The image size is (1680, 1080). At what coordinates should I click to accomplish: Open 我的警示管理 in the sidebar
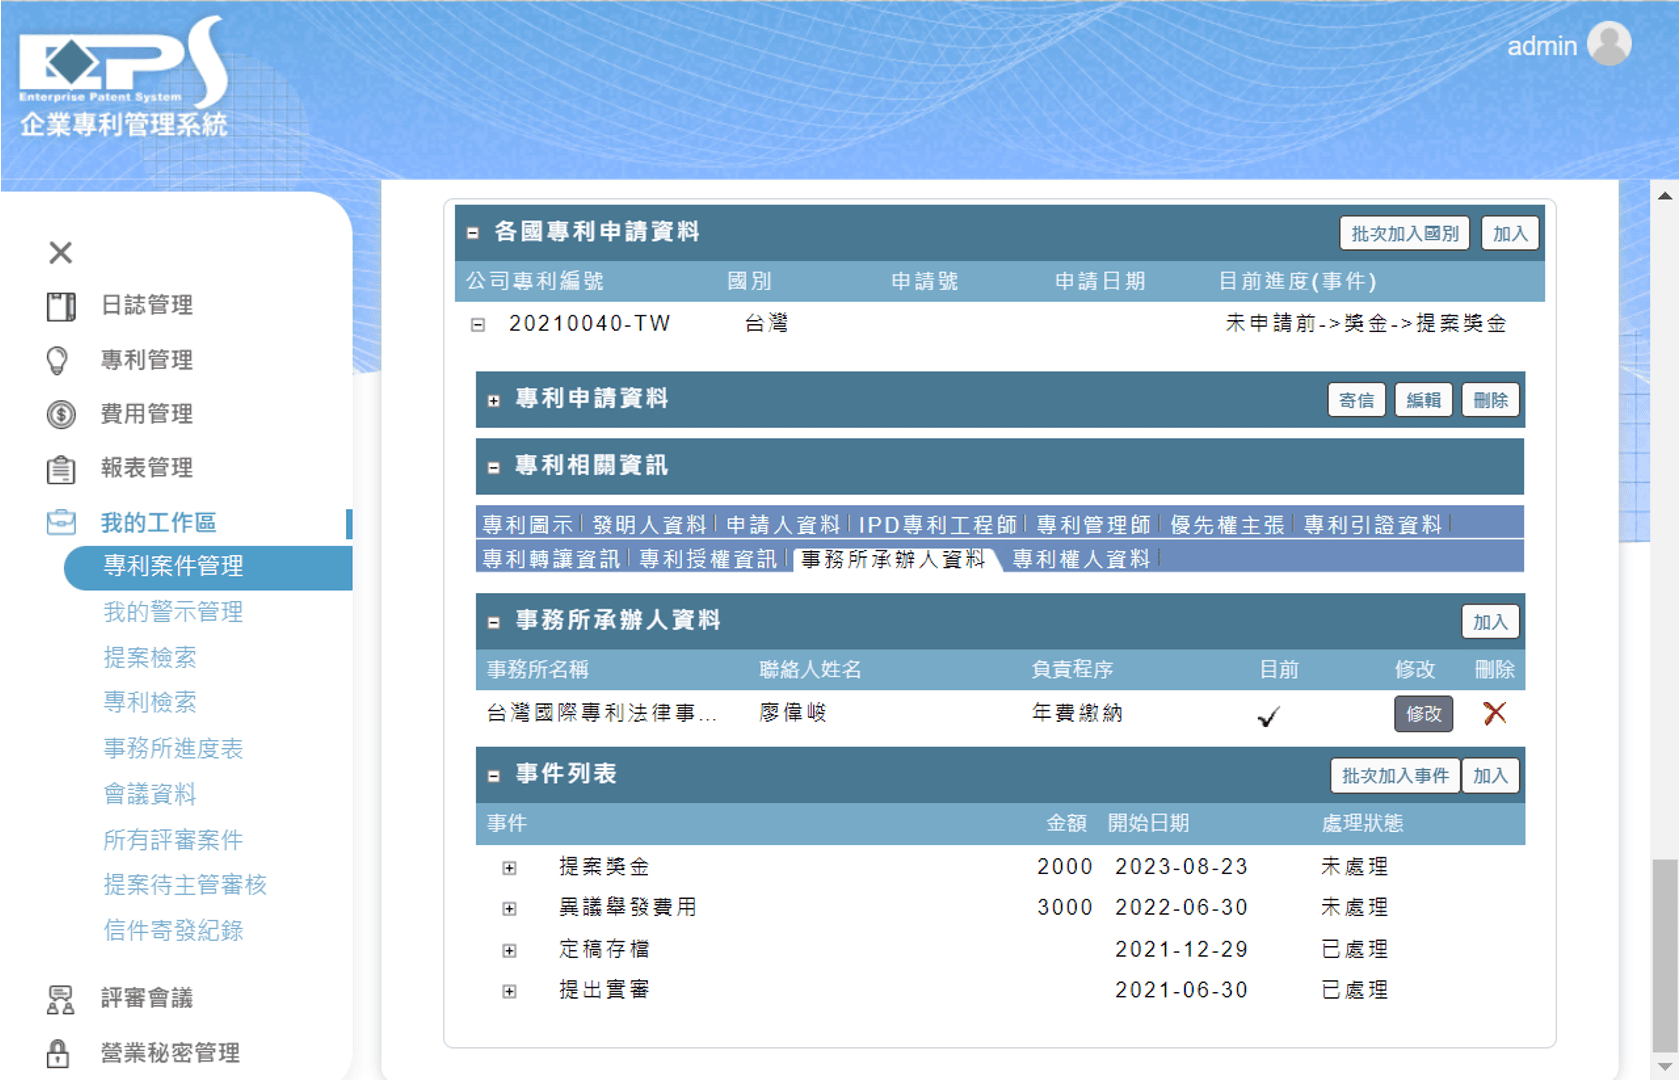(x=173, y=612)
